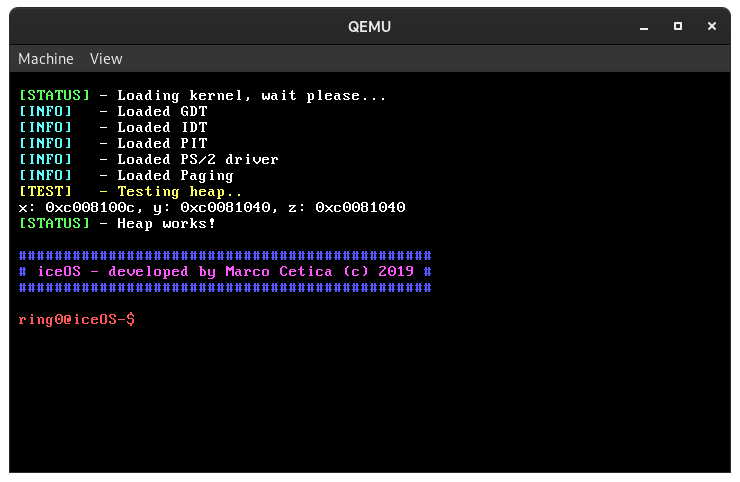Click the 'Loaded PS/2 driver' line
The image size is (740, 482).
197,160
